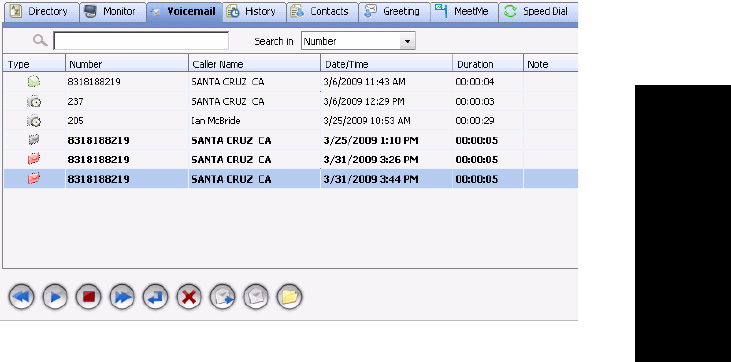Image resolution: width=731 pixels, height=362 pixels.
Task: Click SANTA CRUZ CA in the 12:29 PM row
Action: [x=228, y=101]
